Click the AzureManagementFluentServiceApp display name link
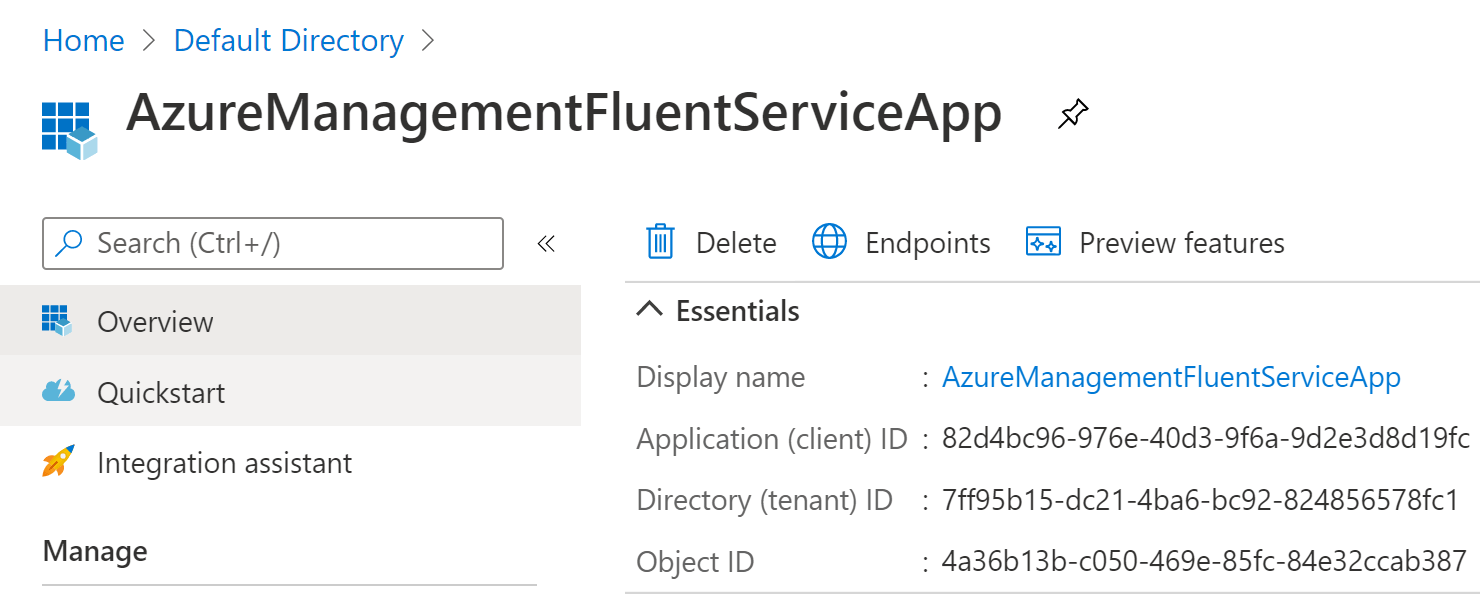Viewport: 1480px width, 597px height. pos(1171,377)
